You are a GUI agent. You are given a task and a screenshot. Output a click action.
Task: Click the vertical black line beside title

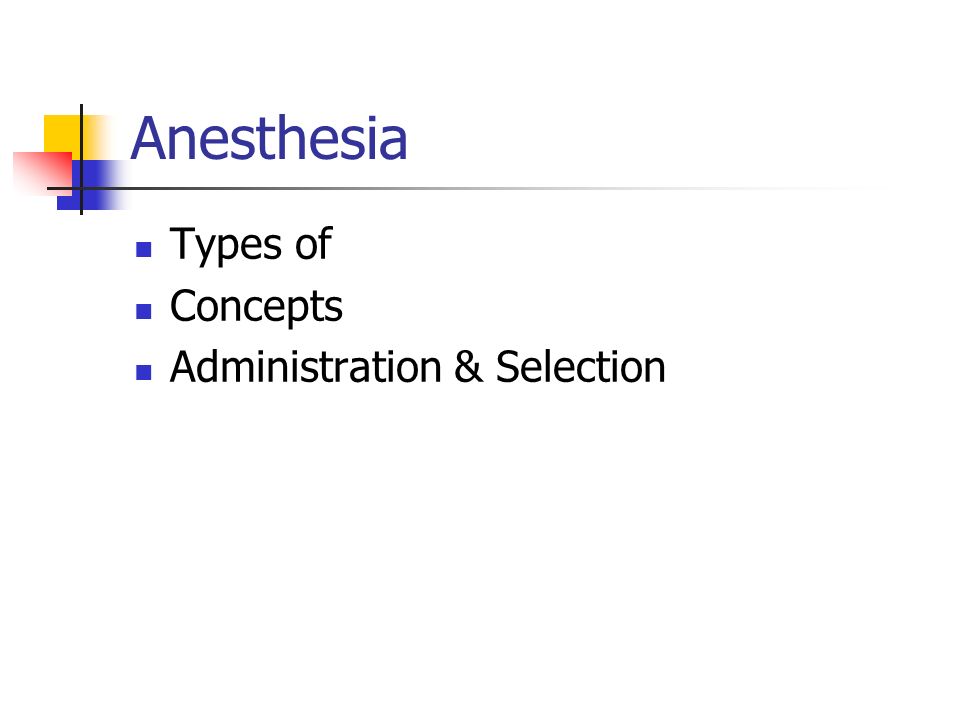click(x=81, y=159)
